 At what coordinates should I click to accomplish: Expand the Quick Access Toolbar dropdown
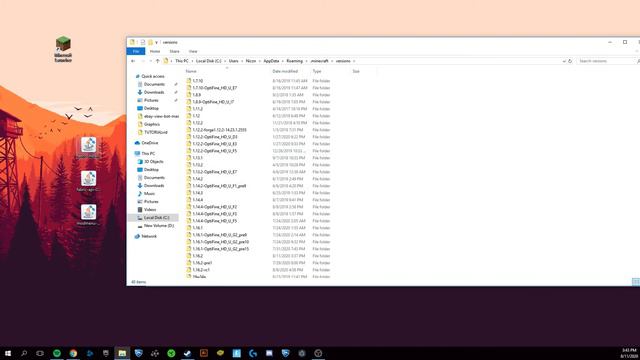coord(156,42)
